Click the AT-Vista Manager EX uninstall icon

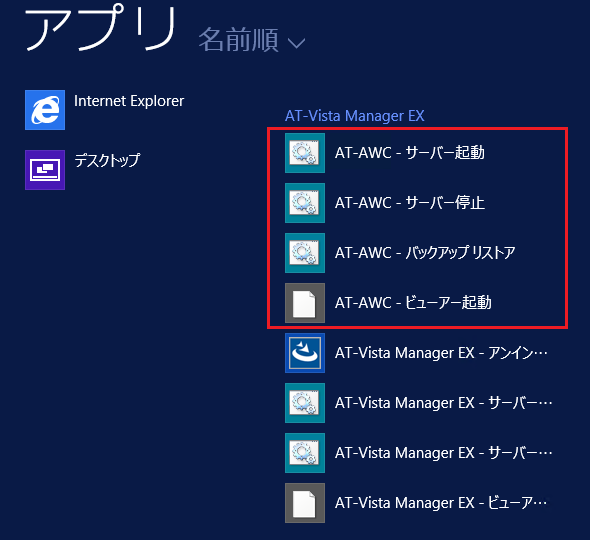click(305, 353)
